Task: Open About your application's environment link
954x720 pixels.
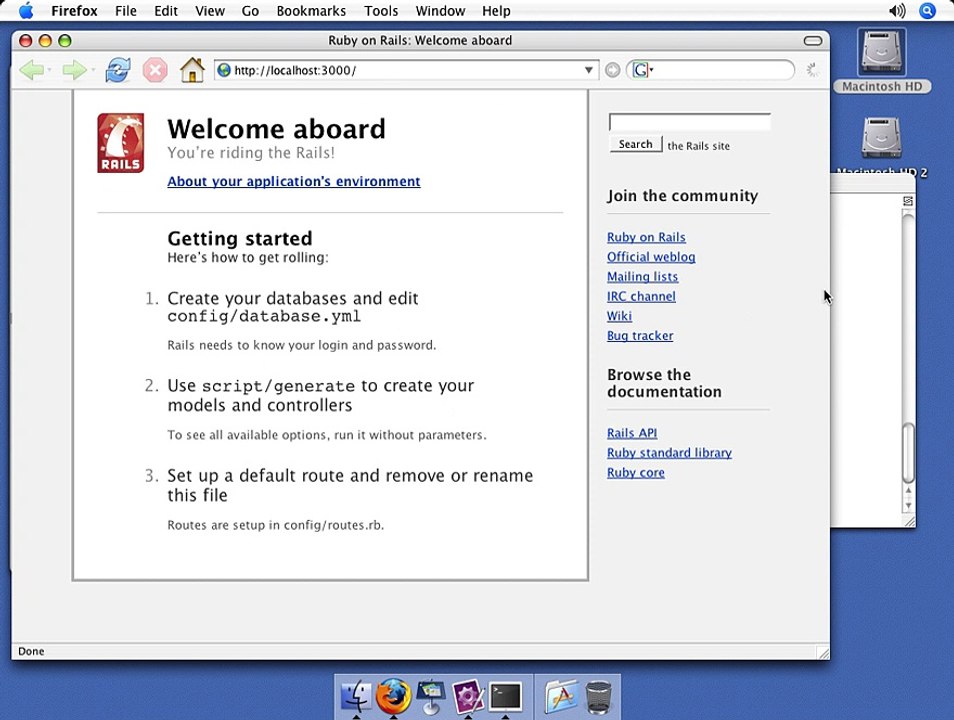Action: [294, 181]
